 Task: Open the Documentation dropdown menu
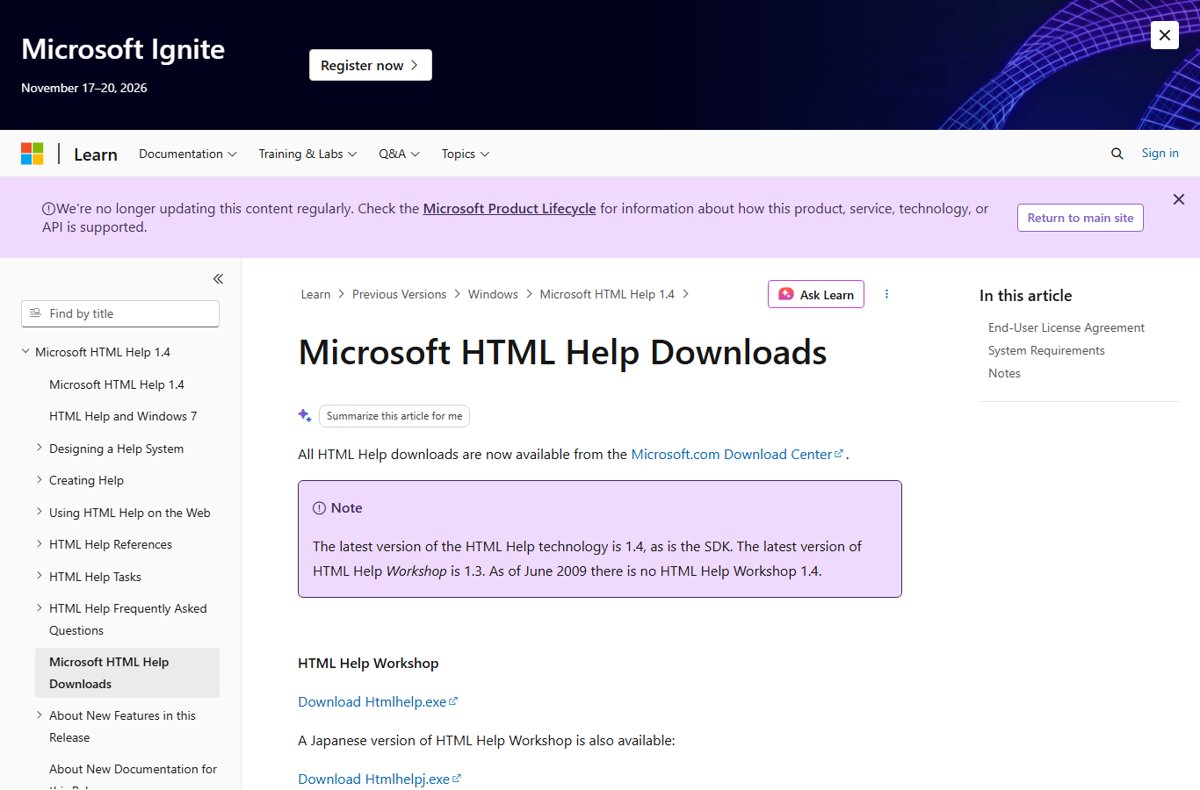point(187,154)
